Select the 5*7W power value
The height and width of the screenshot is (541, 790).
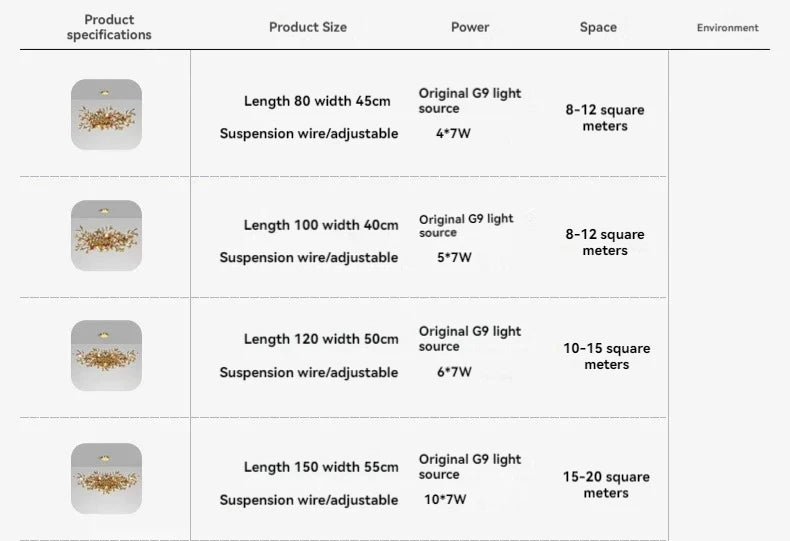tap(454, 257)
